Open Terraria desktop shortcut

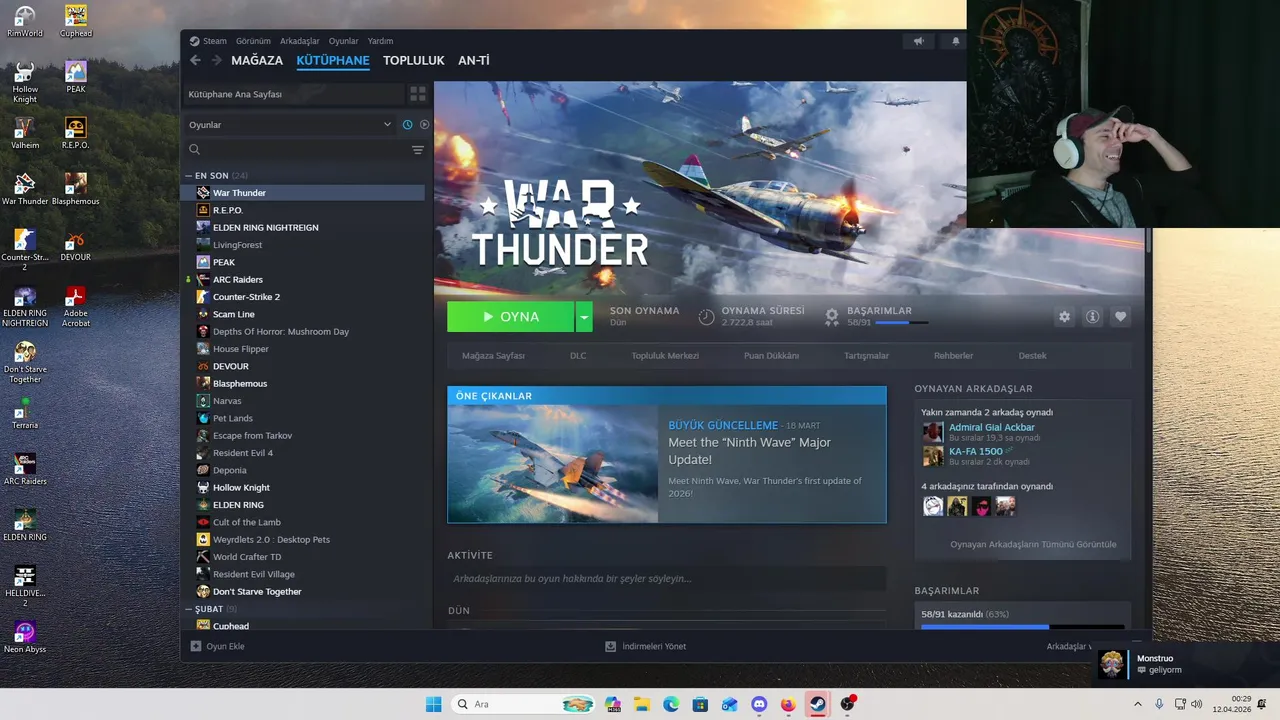(x=25, y=413)
